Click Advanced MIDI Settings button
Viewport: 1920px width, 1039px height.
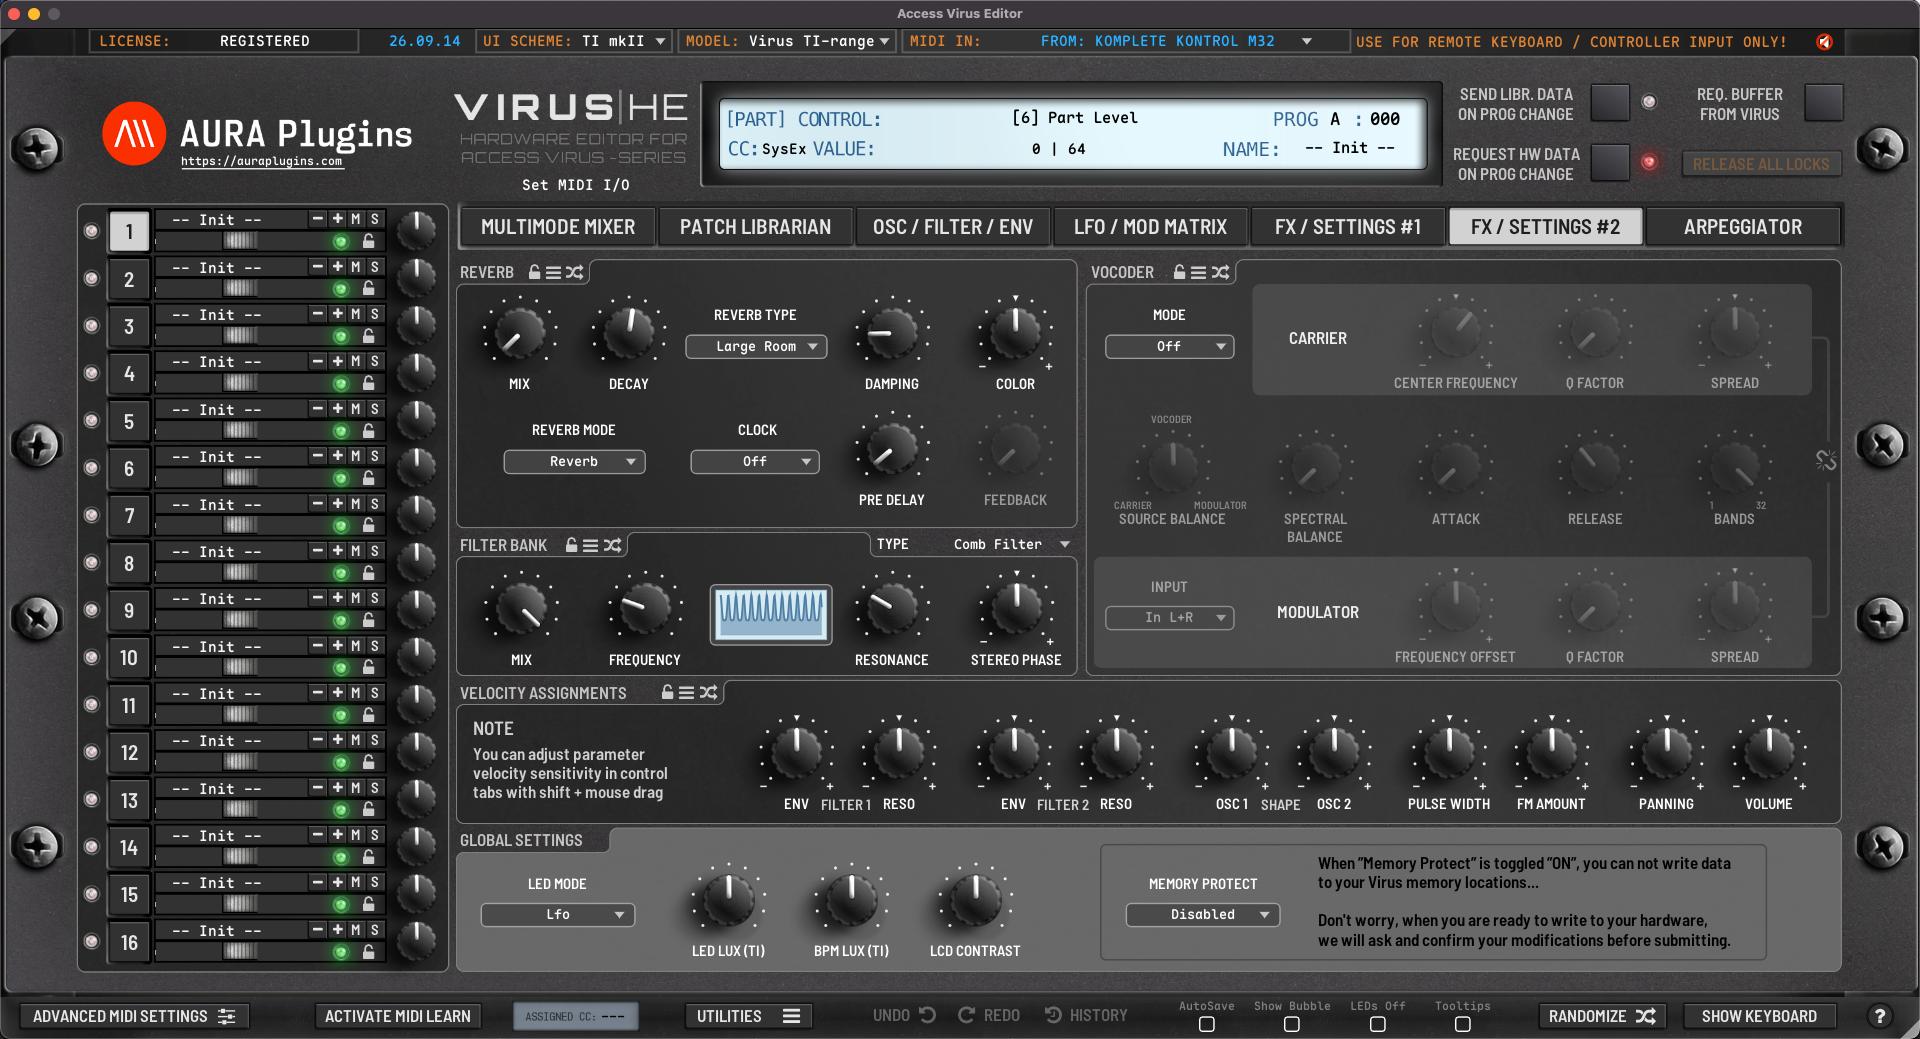pyautogui.click(x=134, y=1016)
